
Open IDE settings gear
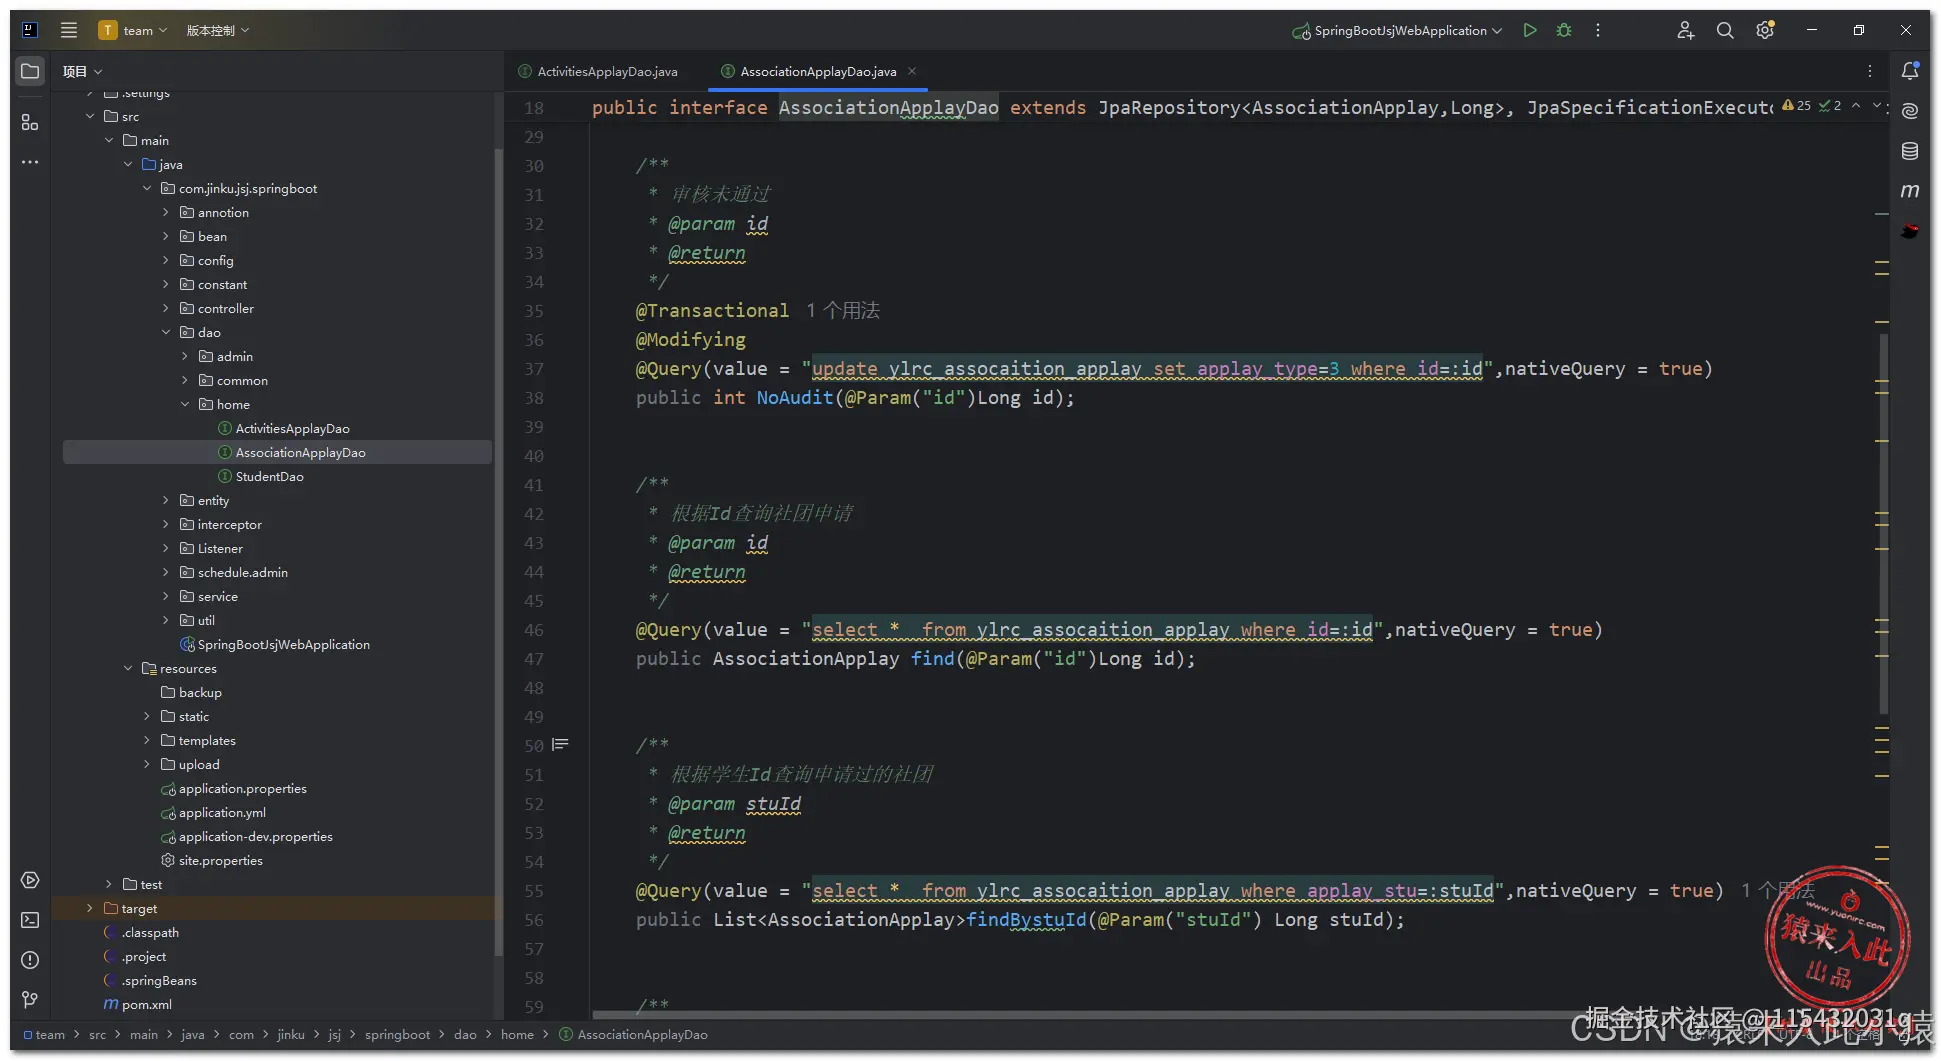1765,30
